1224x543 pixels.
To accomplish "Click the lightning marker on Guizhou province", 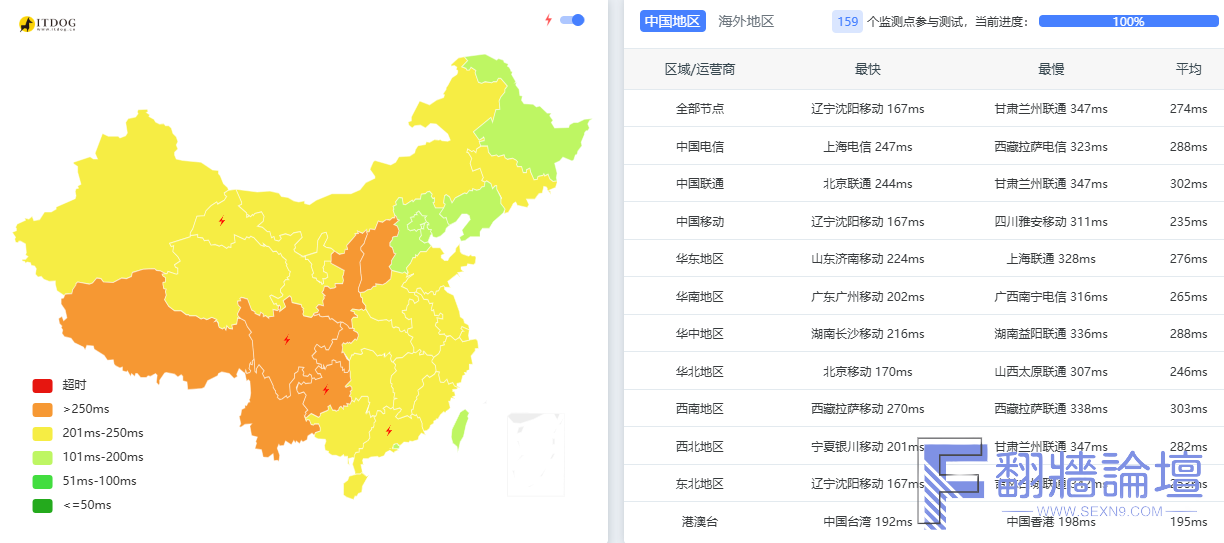I will (325, 390).
